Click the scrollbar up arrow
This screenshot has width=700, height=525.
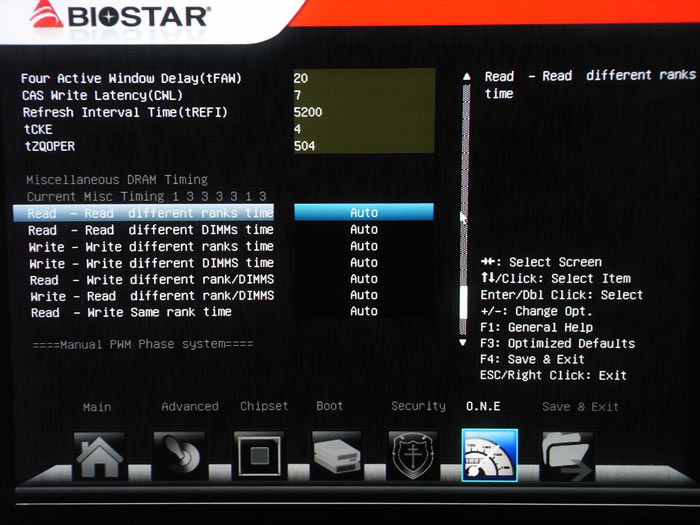pos(462,78)
